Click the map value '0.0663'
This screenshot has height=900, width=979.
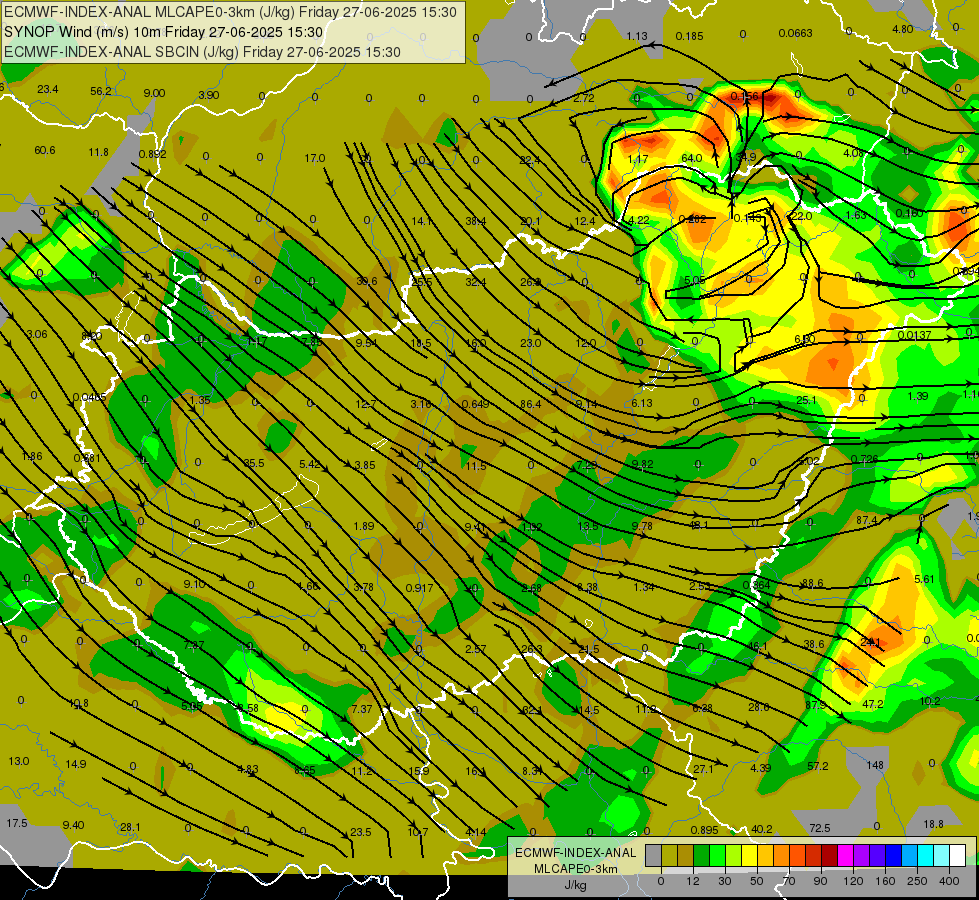(795, 33)
